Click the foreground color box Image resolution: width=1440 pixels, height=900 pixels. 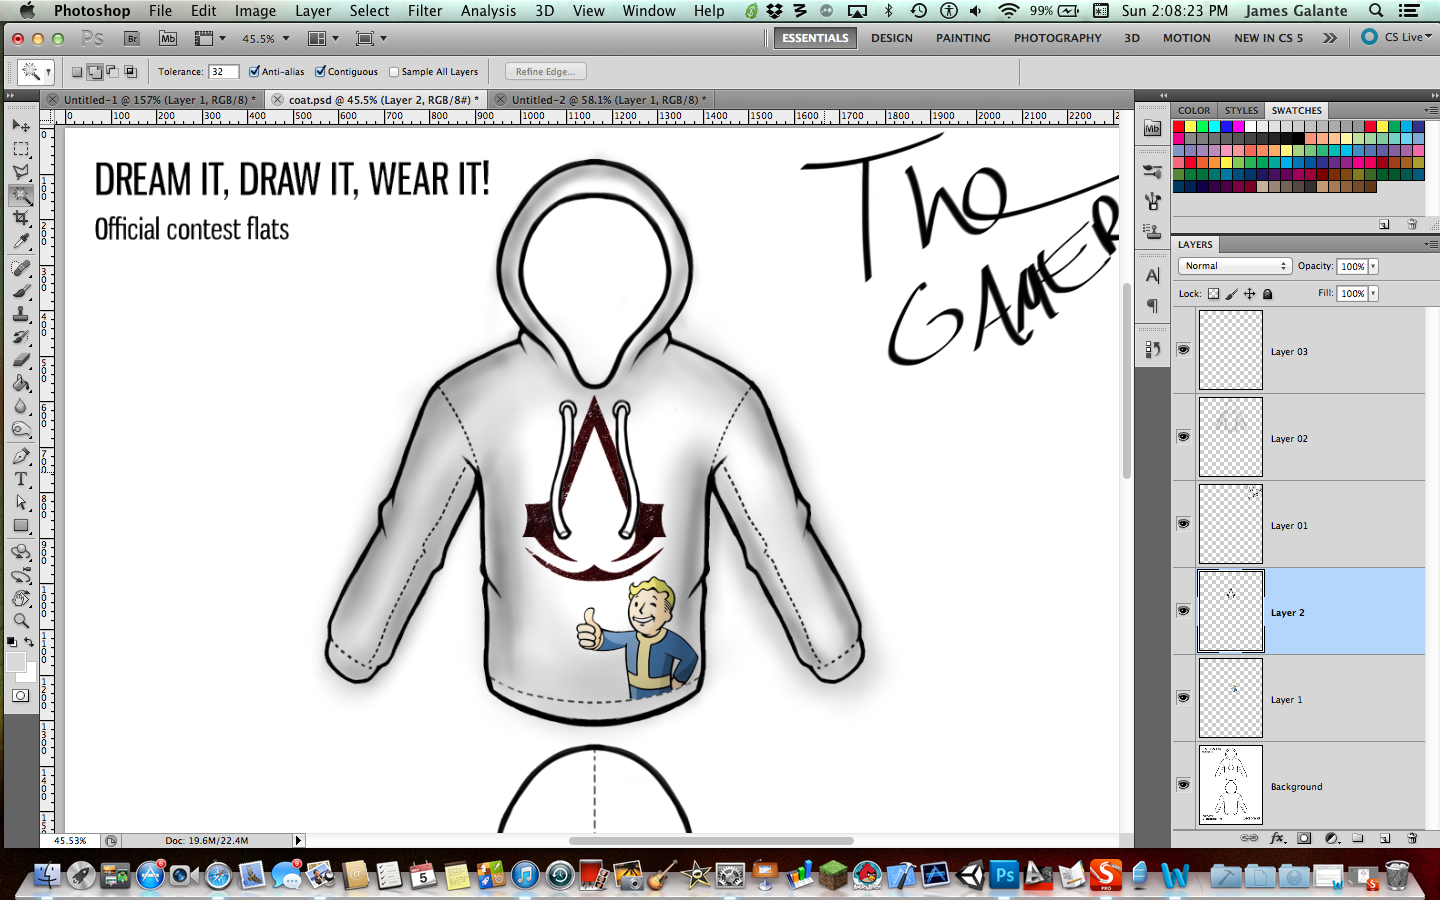(16, 662)
